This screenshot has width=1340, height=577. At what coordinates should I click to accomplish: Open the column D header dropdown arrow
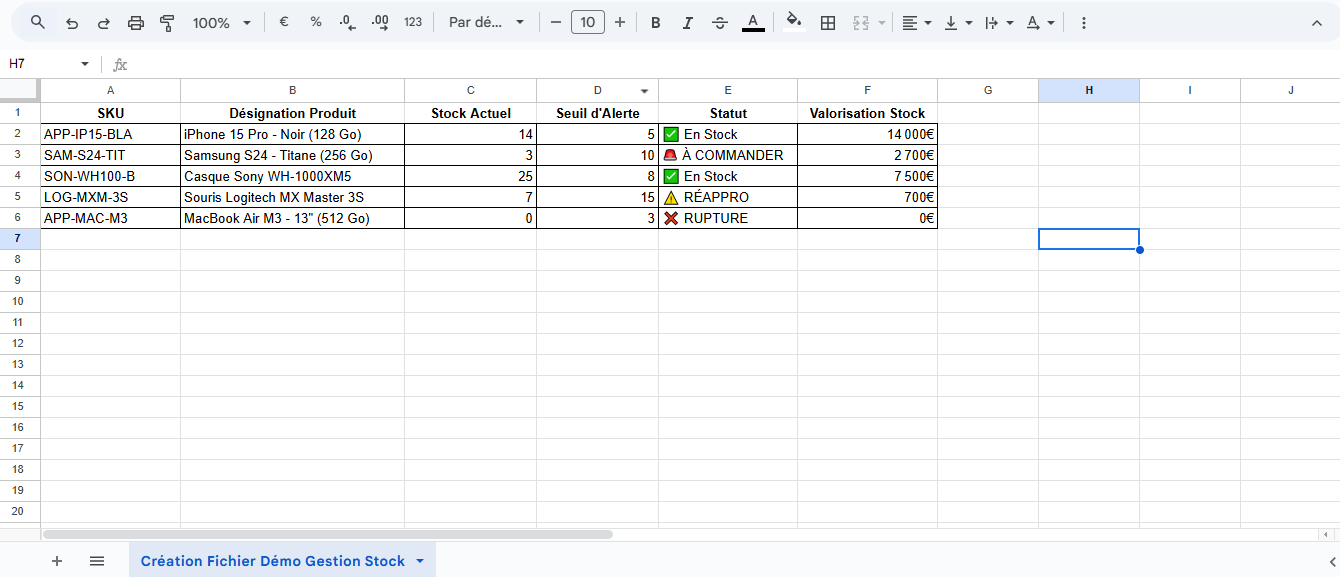point(645,91)
